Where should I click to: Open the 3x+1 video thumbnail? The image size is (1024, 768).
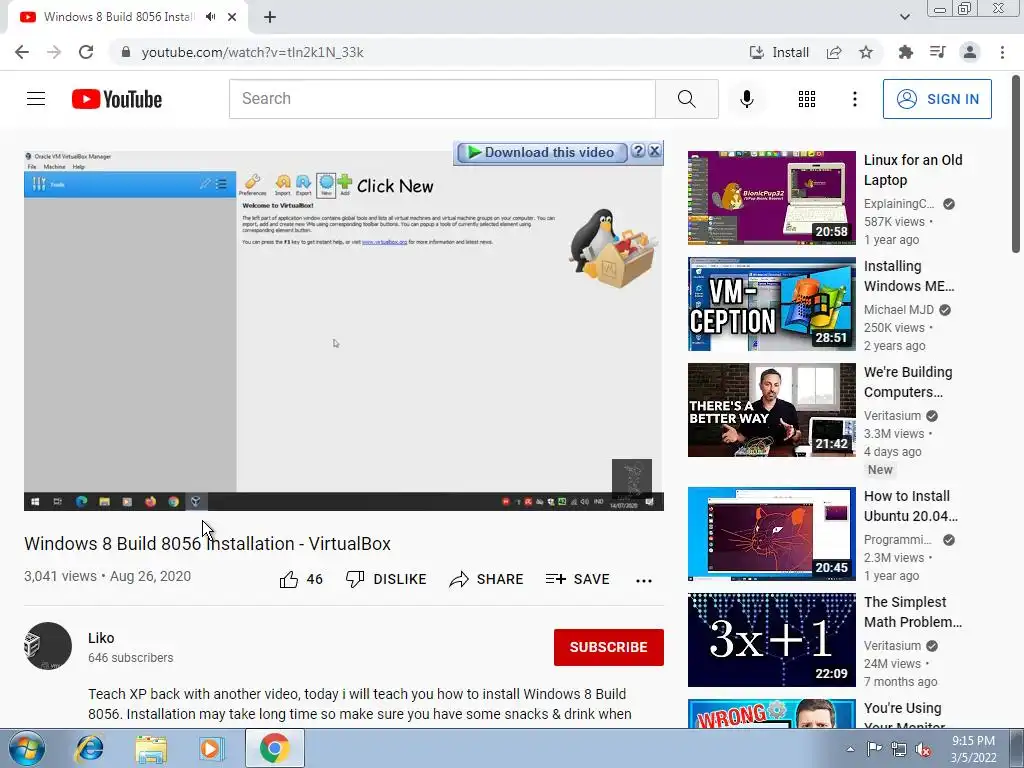771,640
